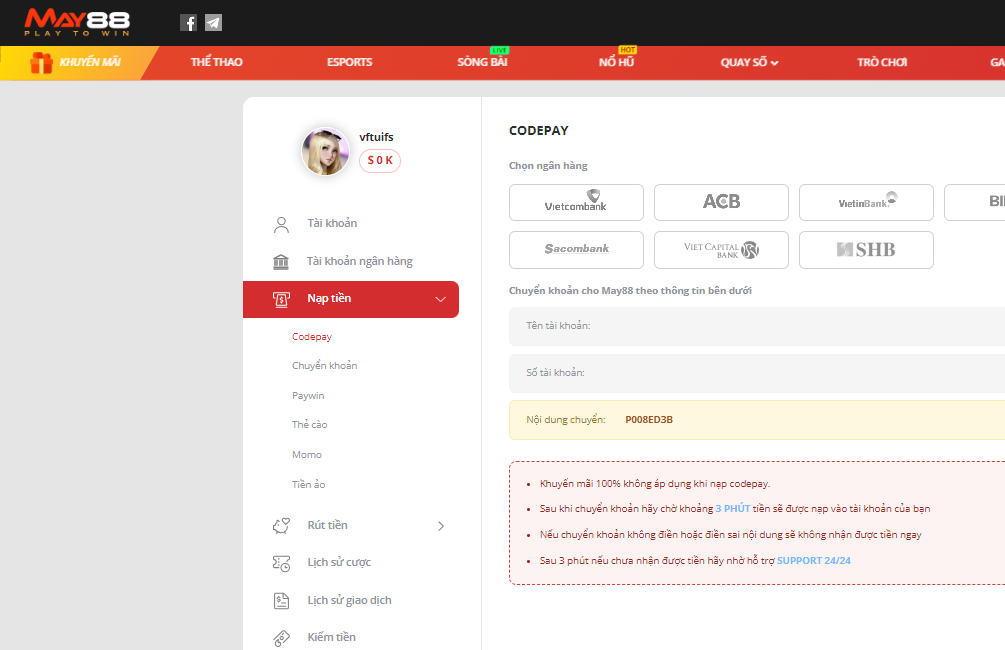The height and width of the screenshot is (650, 1005).
Task: Click the Tài khoản person icon
Action: (281, 224)
